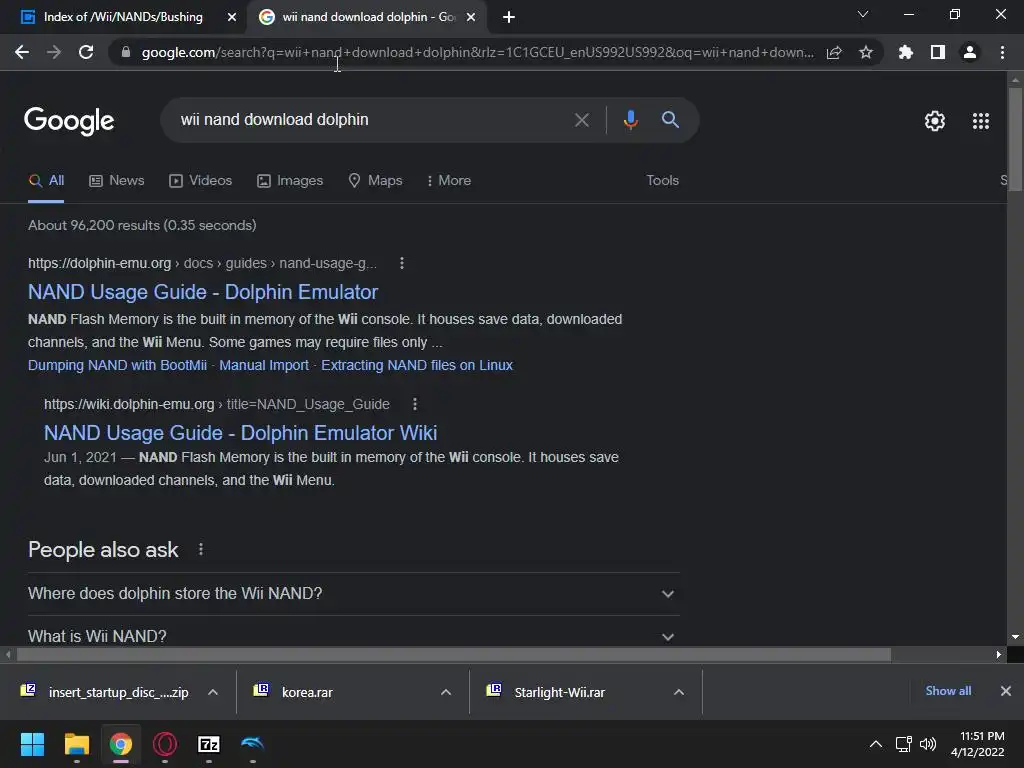The height and width of the screenshot is (768, 1024).
Task: Open options for insert_startup_disc zip download
Action: [x=213, y=692]
